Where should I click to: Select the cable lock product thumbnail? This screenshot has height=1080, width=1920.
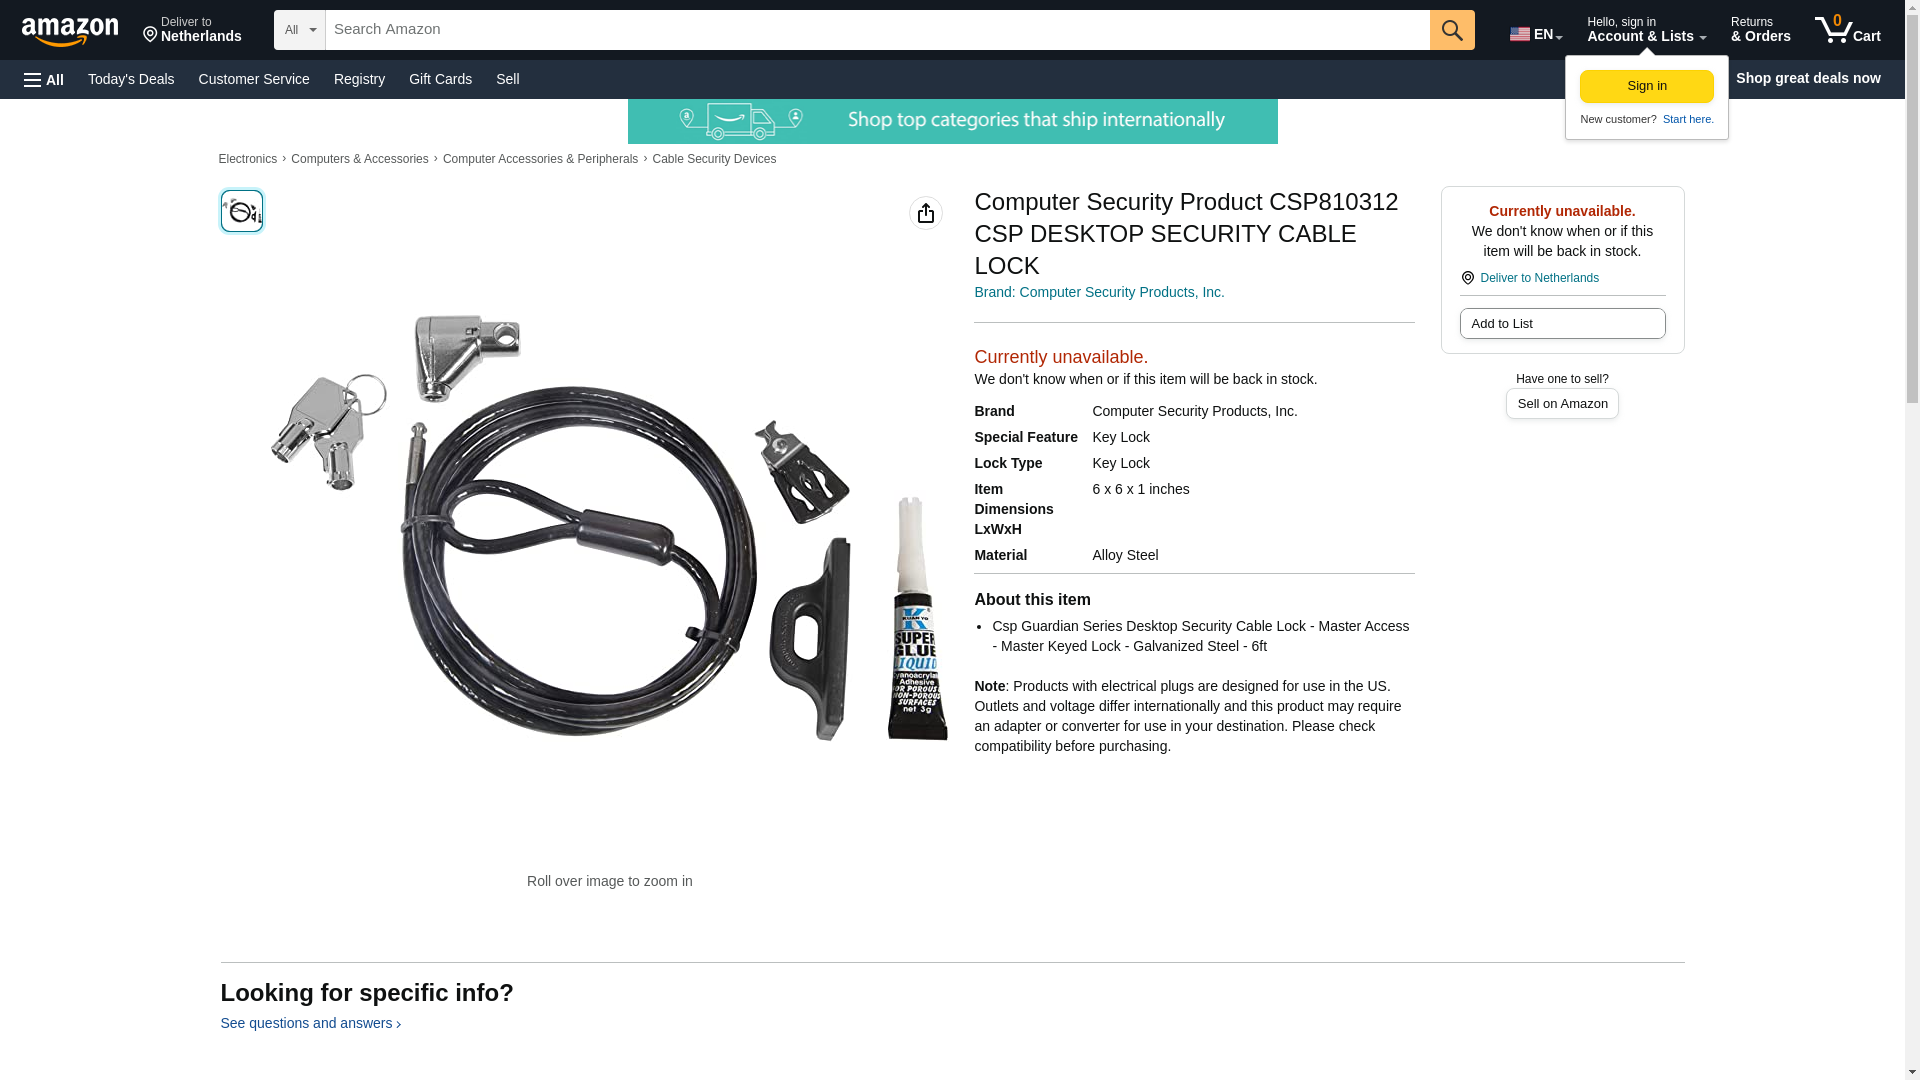tap(242, 211)
